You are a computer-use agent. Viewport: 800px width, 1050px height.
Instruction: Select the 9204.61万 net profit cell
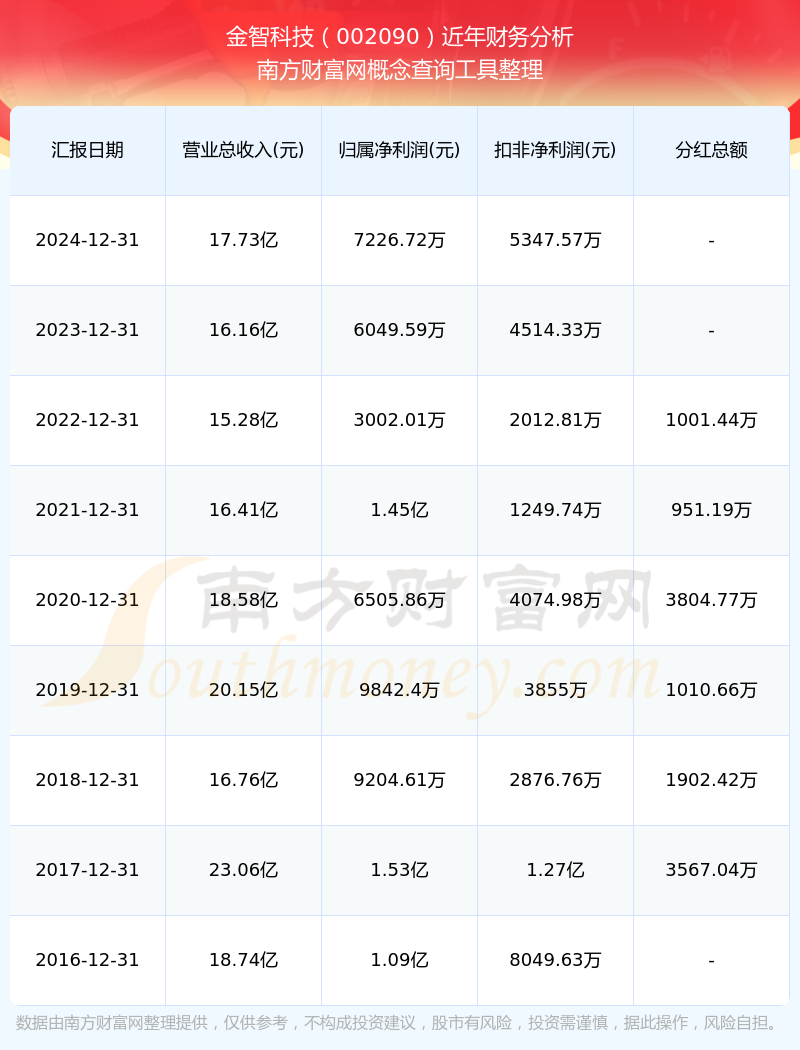tap(400, 780)
